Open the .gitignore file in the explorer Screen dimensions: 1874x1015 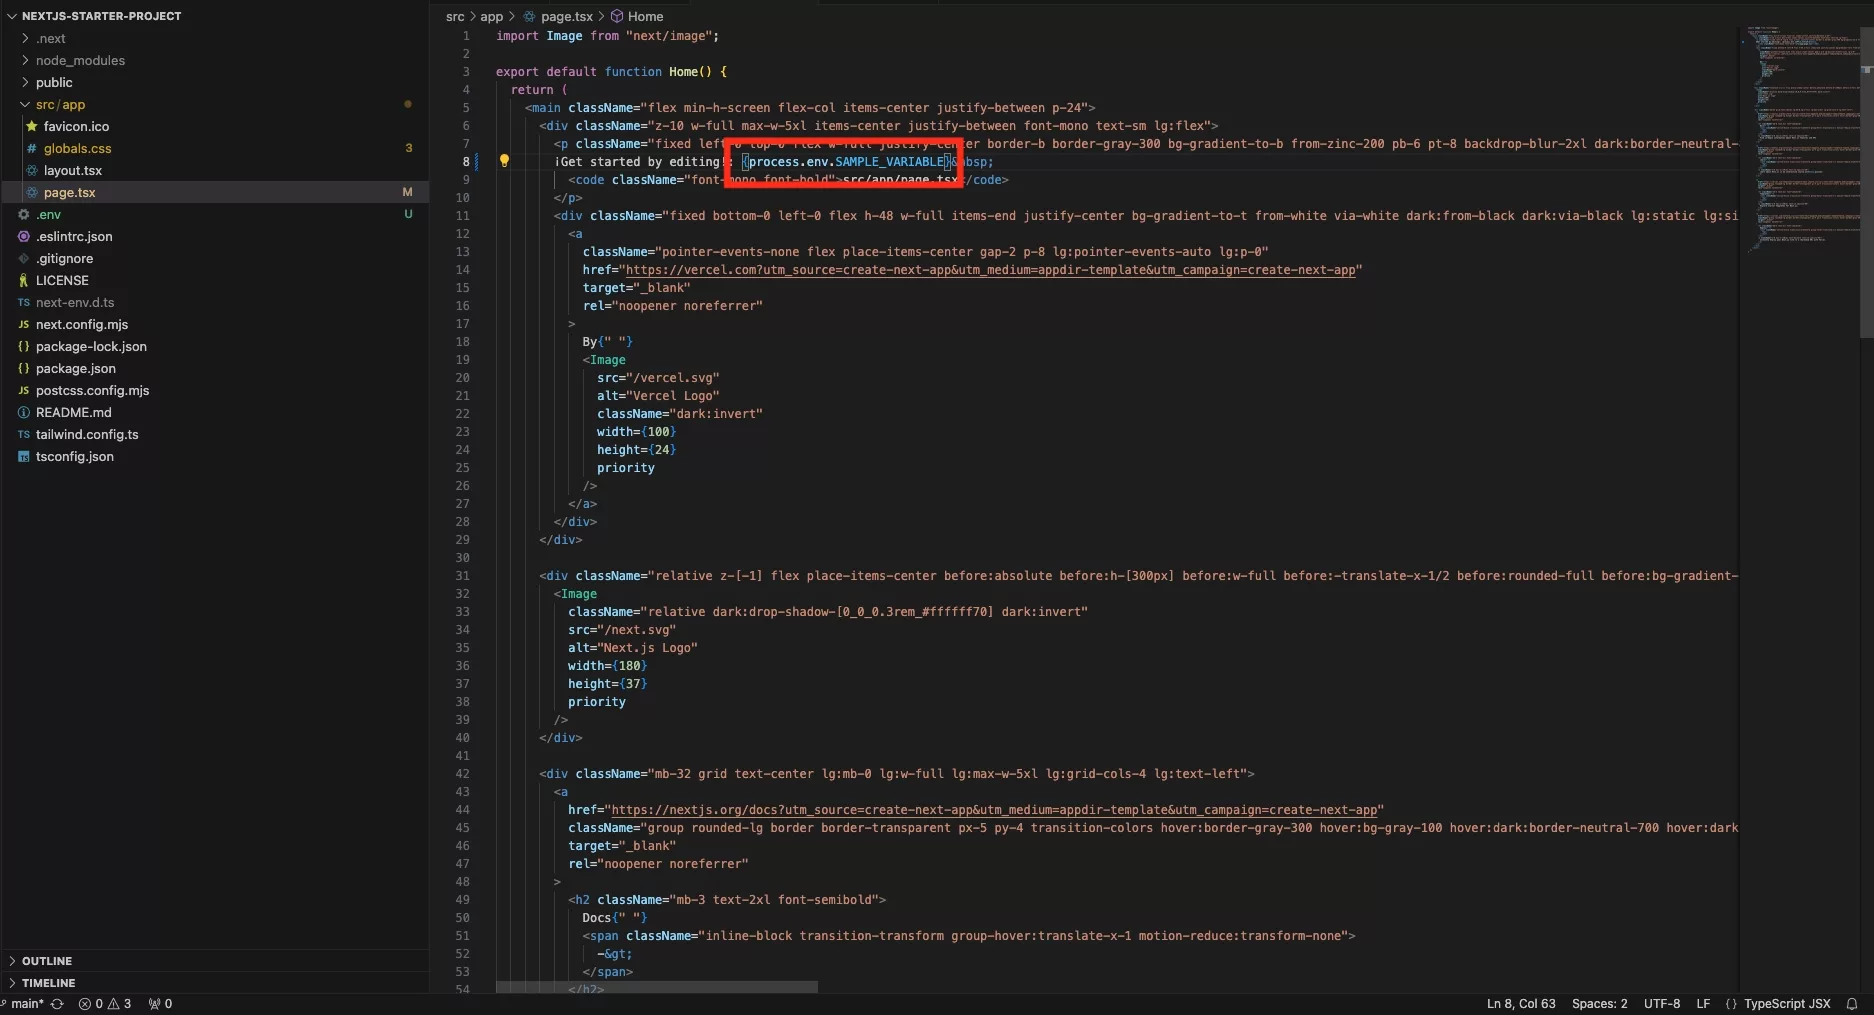coord(66,258)
